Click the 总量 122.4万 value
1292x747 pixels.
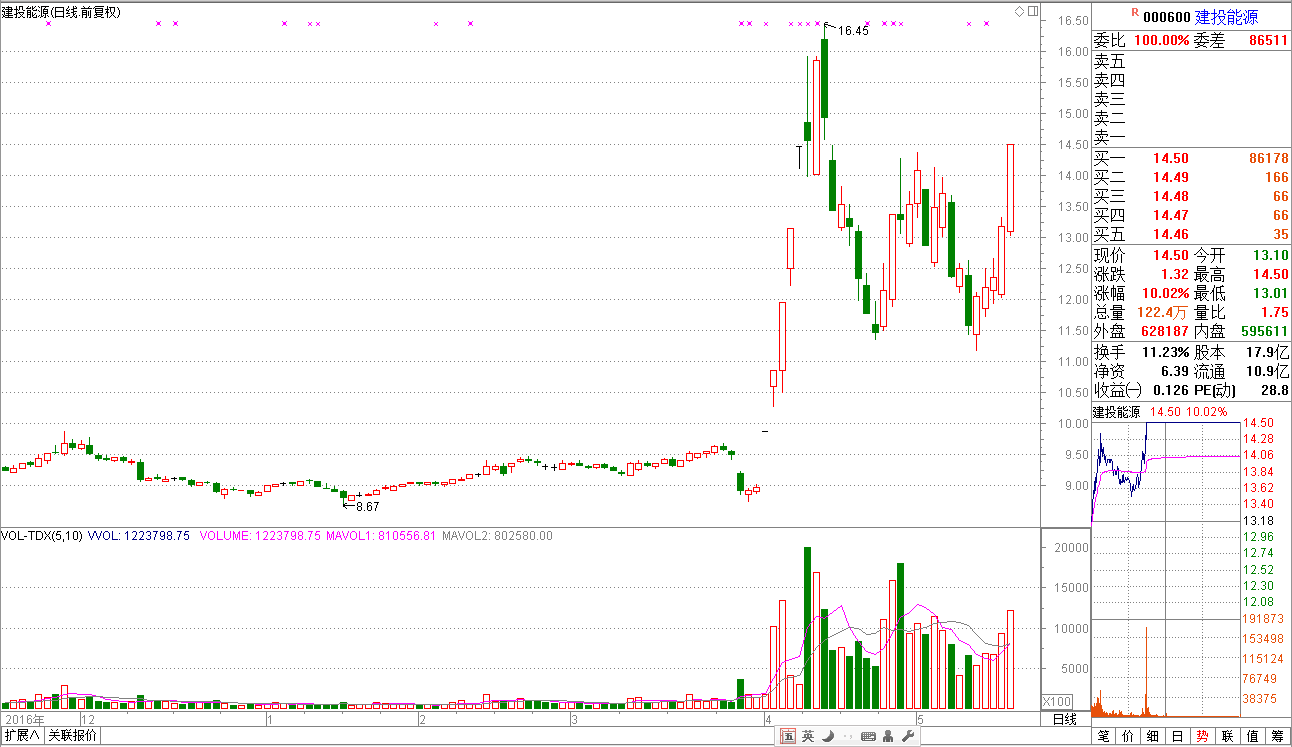(1163, 312)
